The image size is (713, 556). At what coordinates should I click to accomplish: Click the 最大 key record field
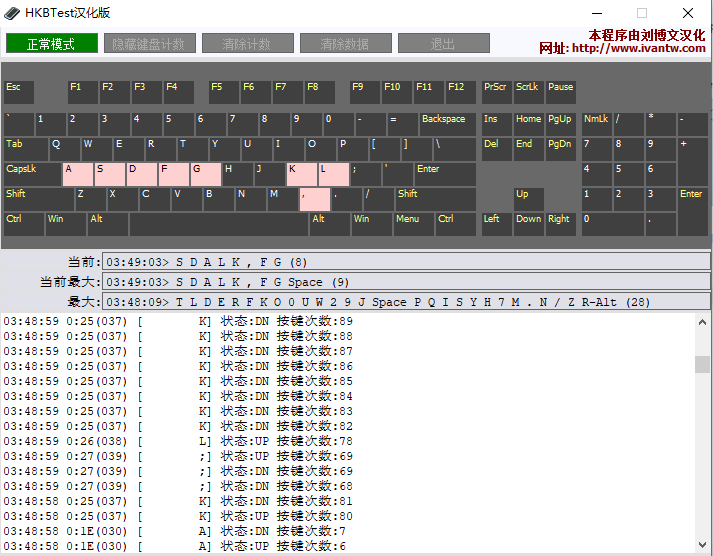(405, 301)
